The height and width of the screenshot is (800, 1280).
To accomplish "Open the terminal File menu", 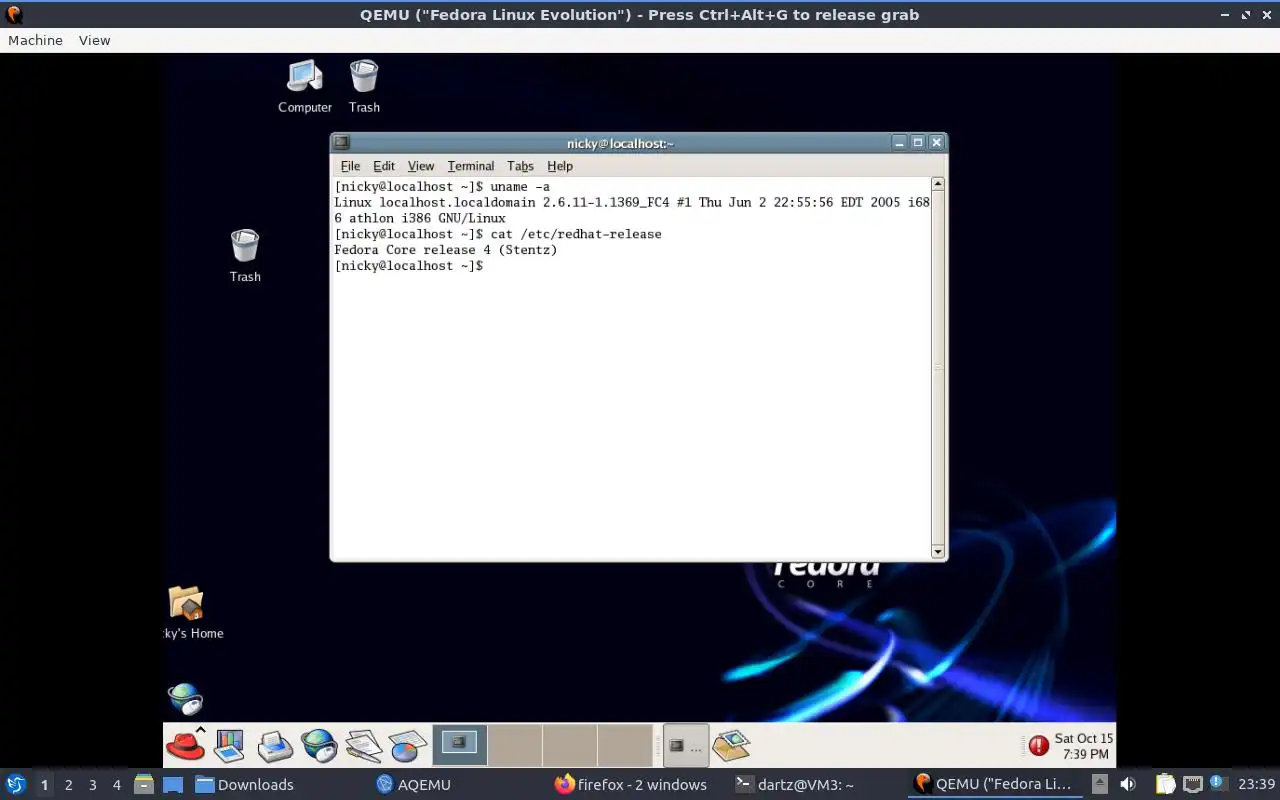I will (350, 166).
